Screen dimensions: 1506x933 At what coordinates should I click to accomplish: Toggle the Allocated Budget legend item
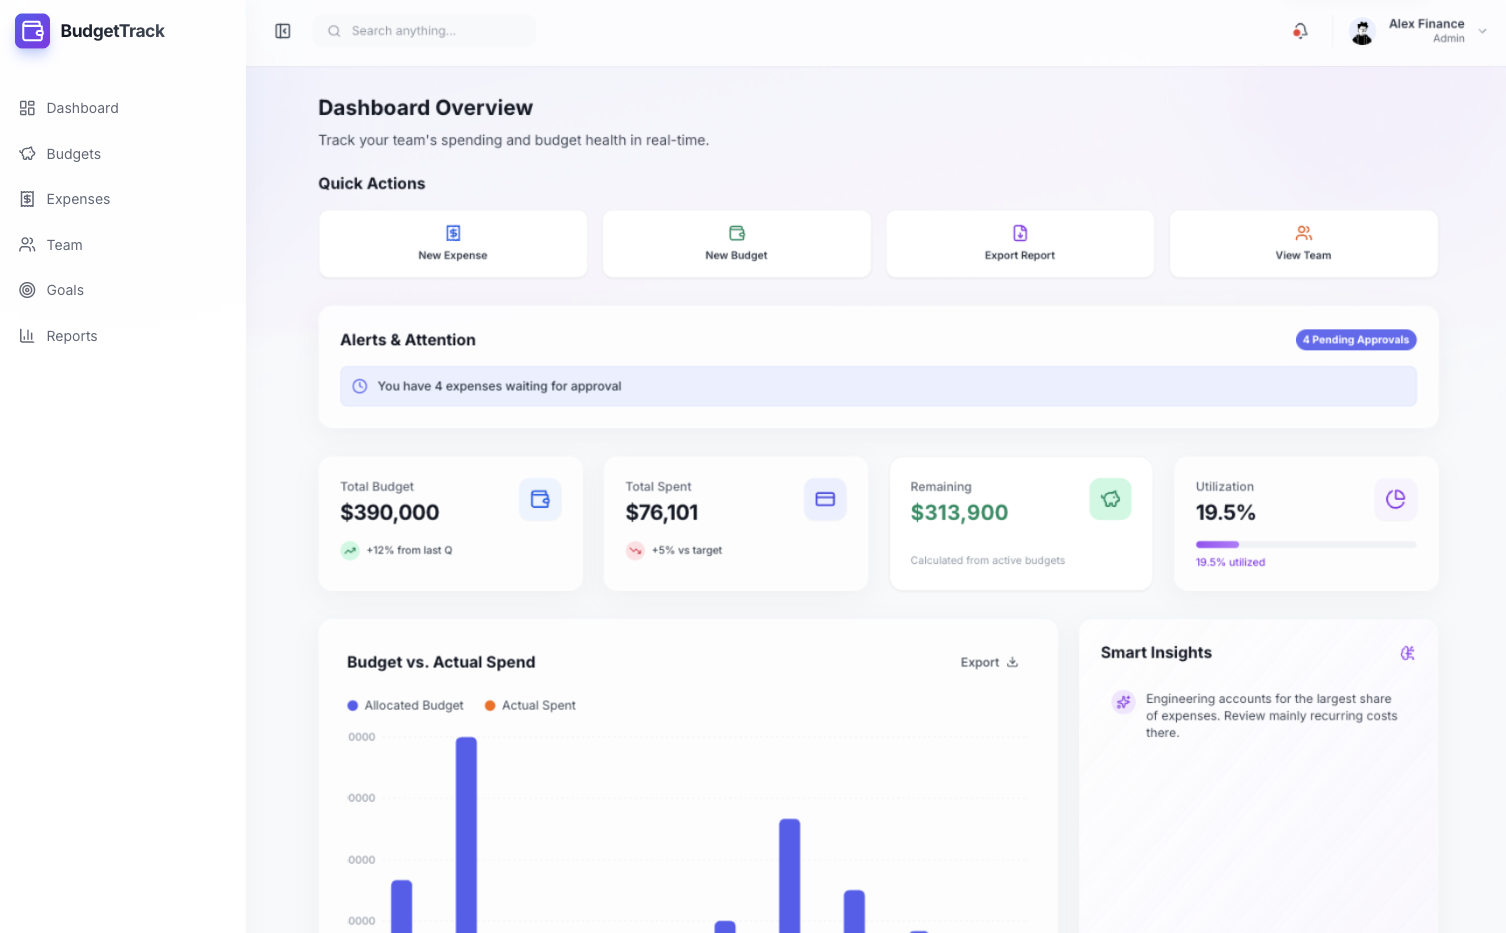[x=405, y=705]
